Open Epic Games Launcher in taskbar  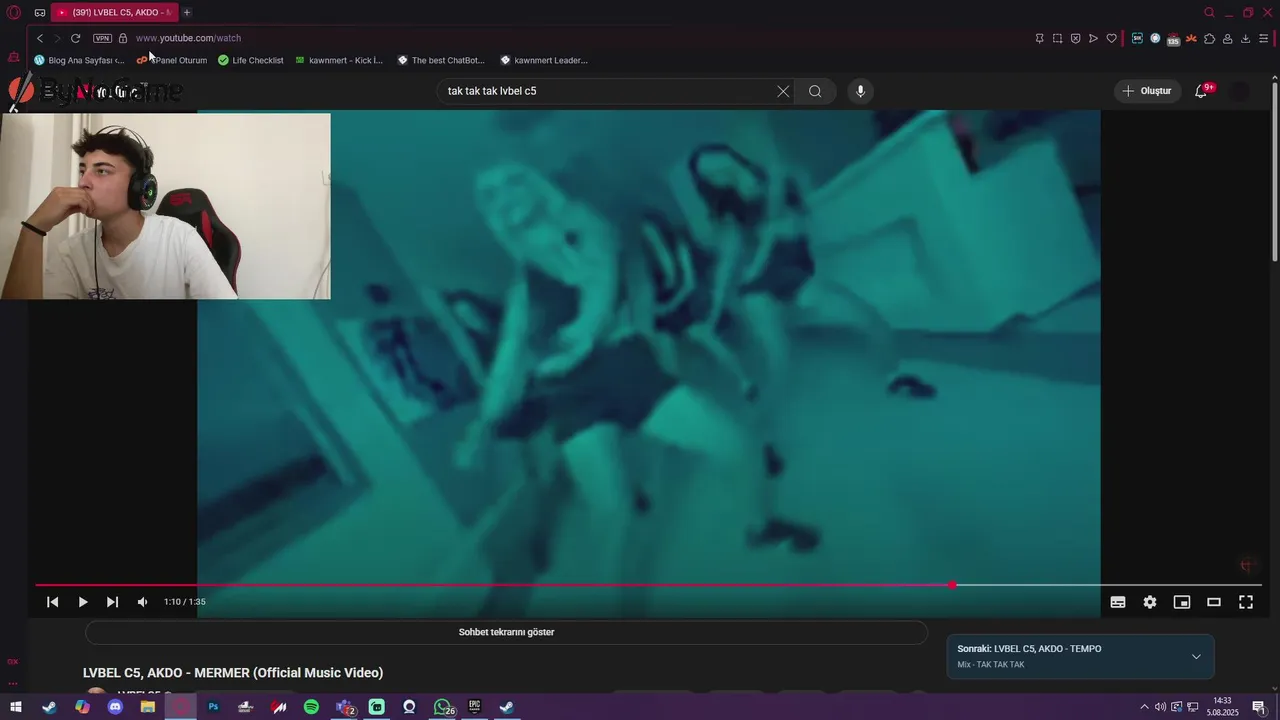tap(474, 707)
